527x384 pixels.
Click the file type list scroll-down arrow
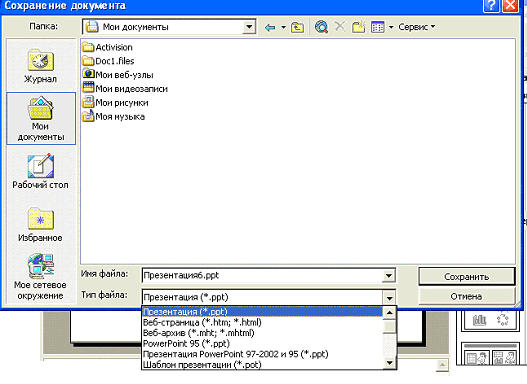(389, 363)
